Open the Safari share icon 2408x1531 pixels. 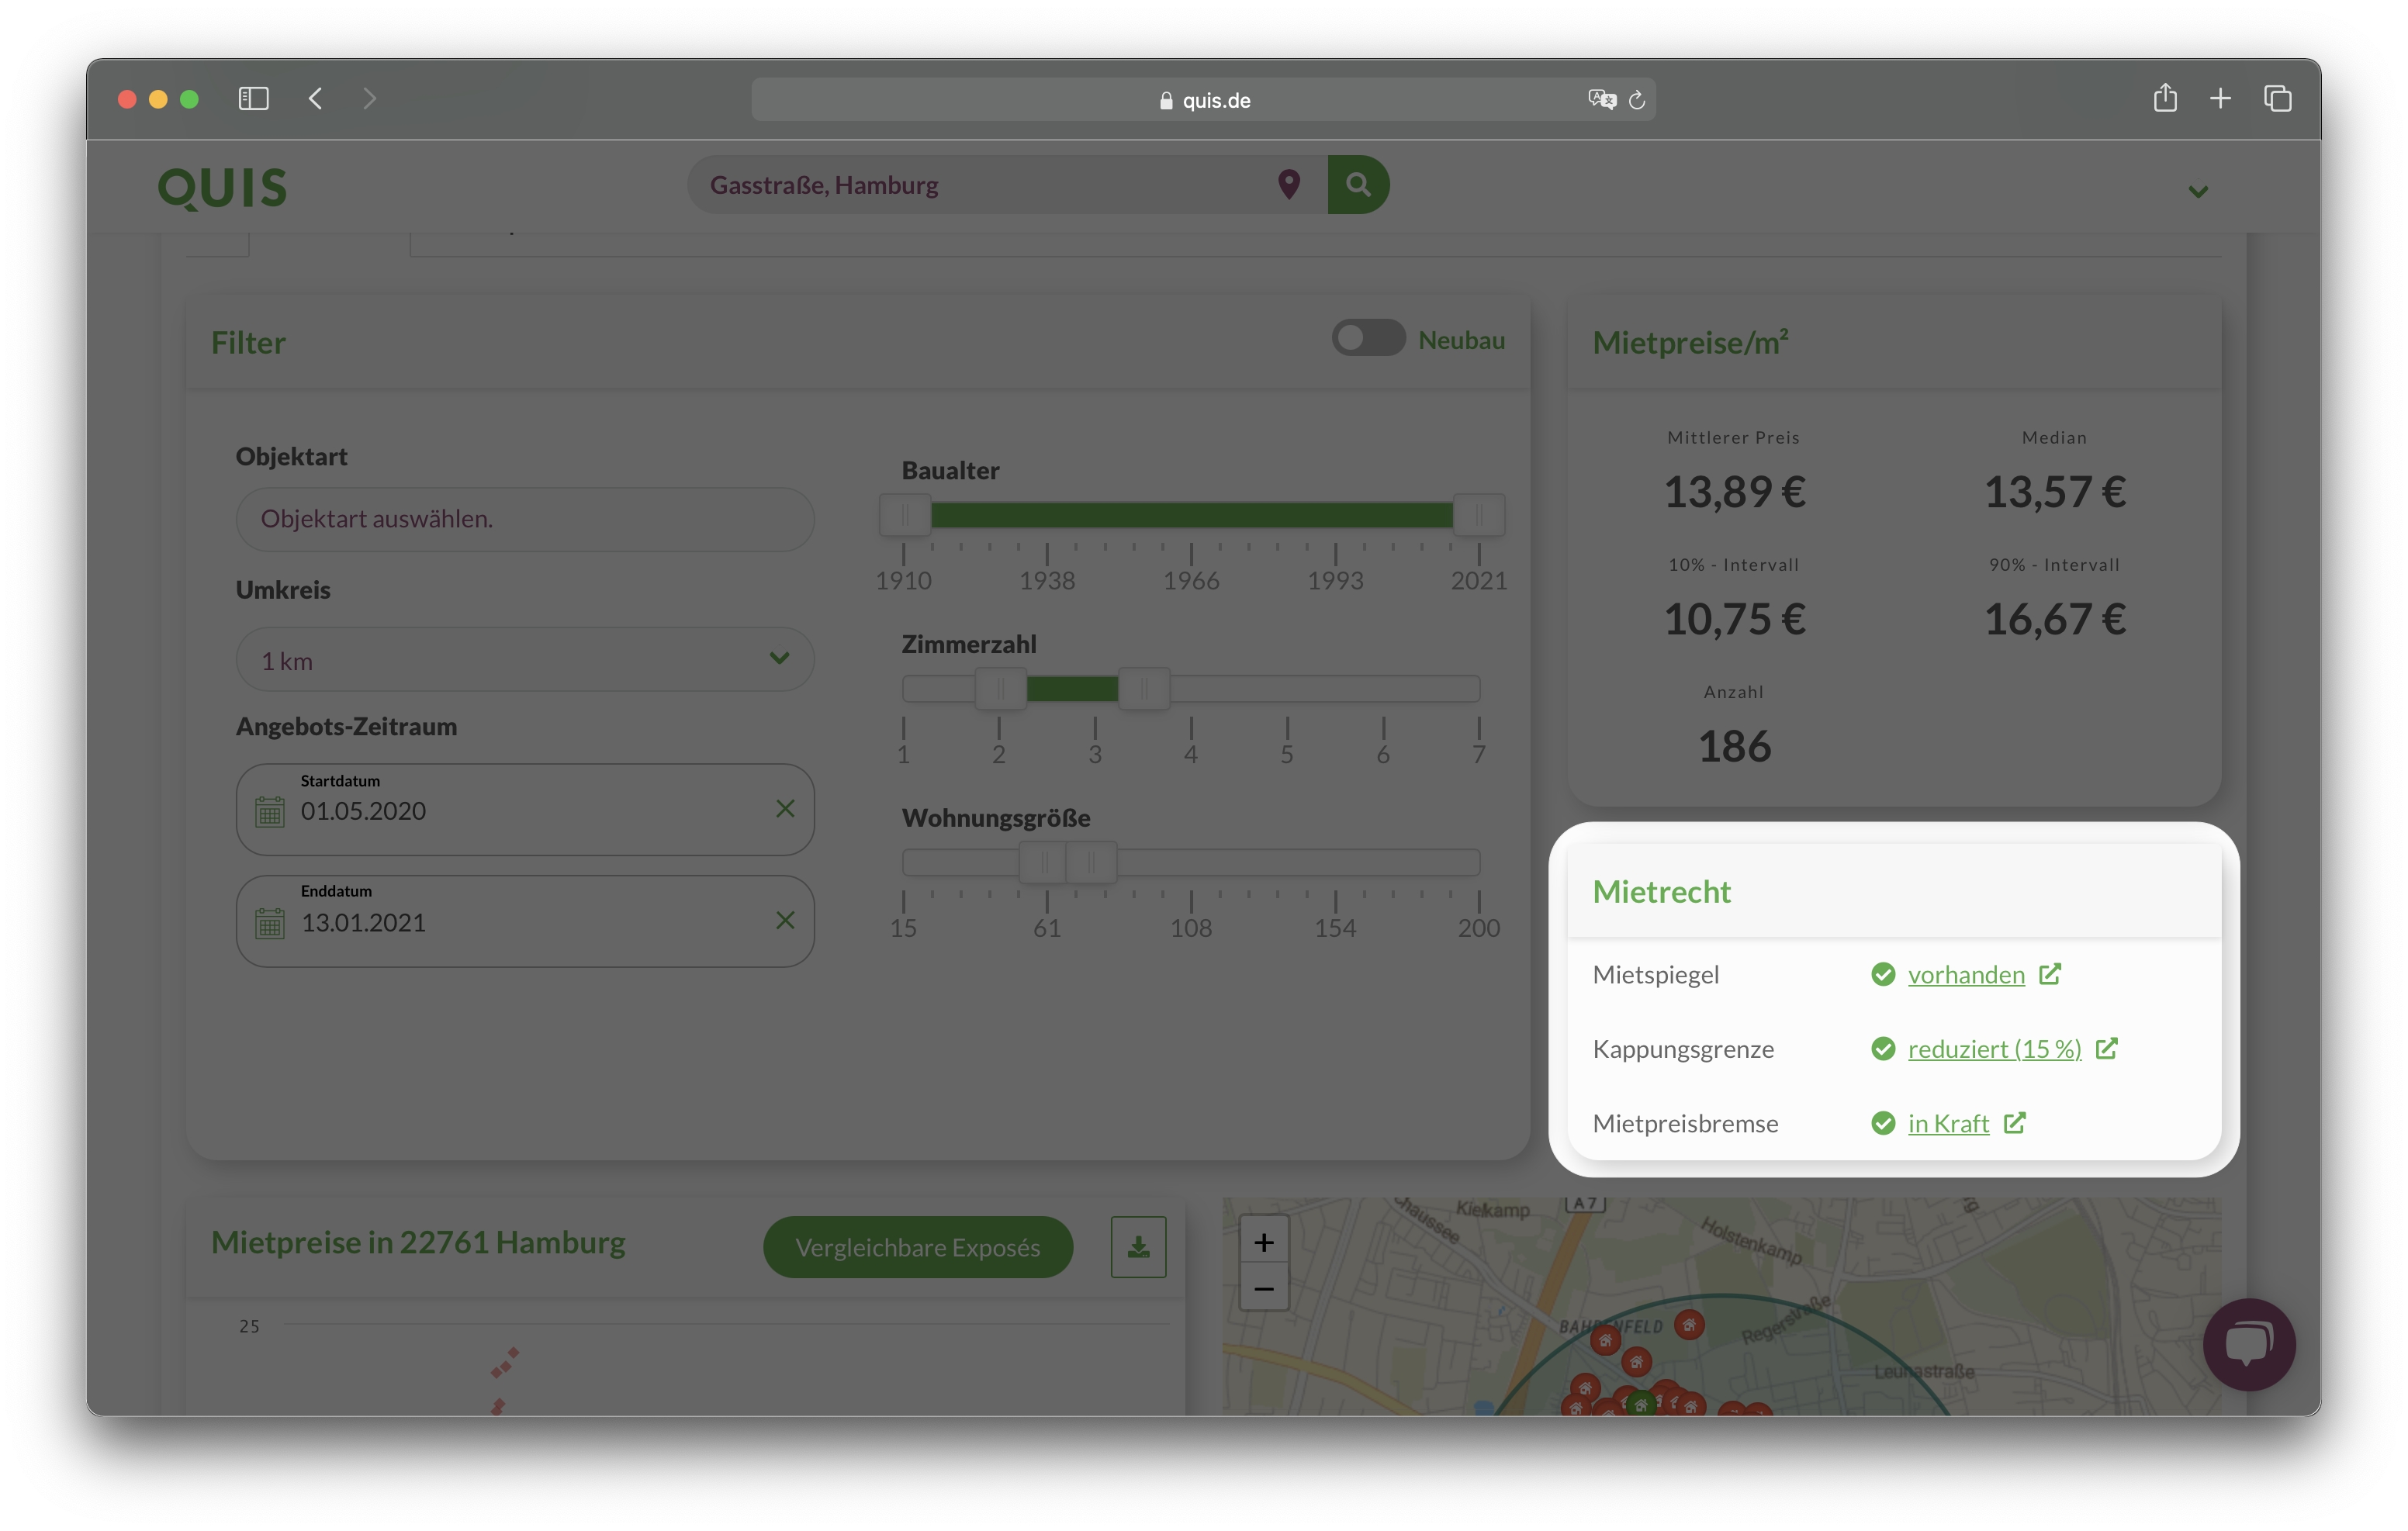coord(2165,97)
